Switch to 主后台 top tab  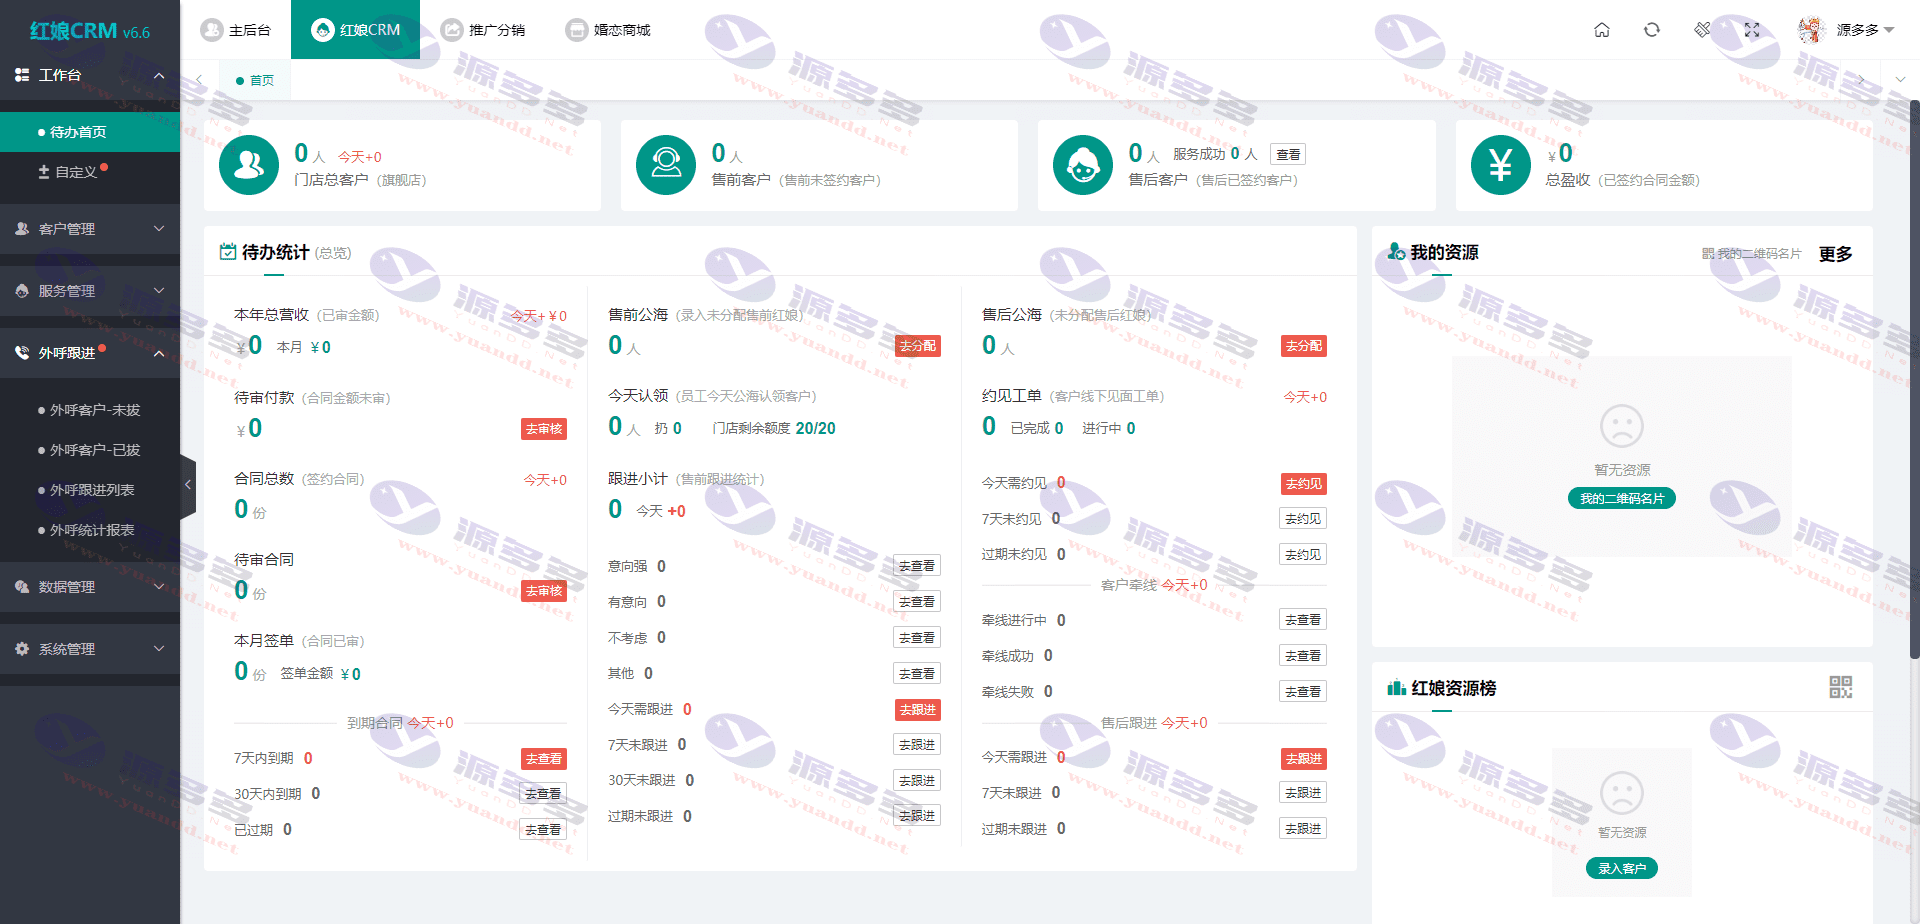(x=236, y=30)
